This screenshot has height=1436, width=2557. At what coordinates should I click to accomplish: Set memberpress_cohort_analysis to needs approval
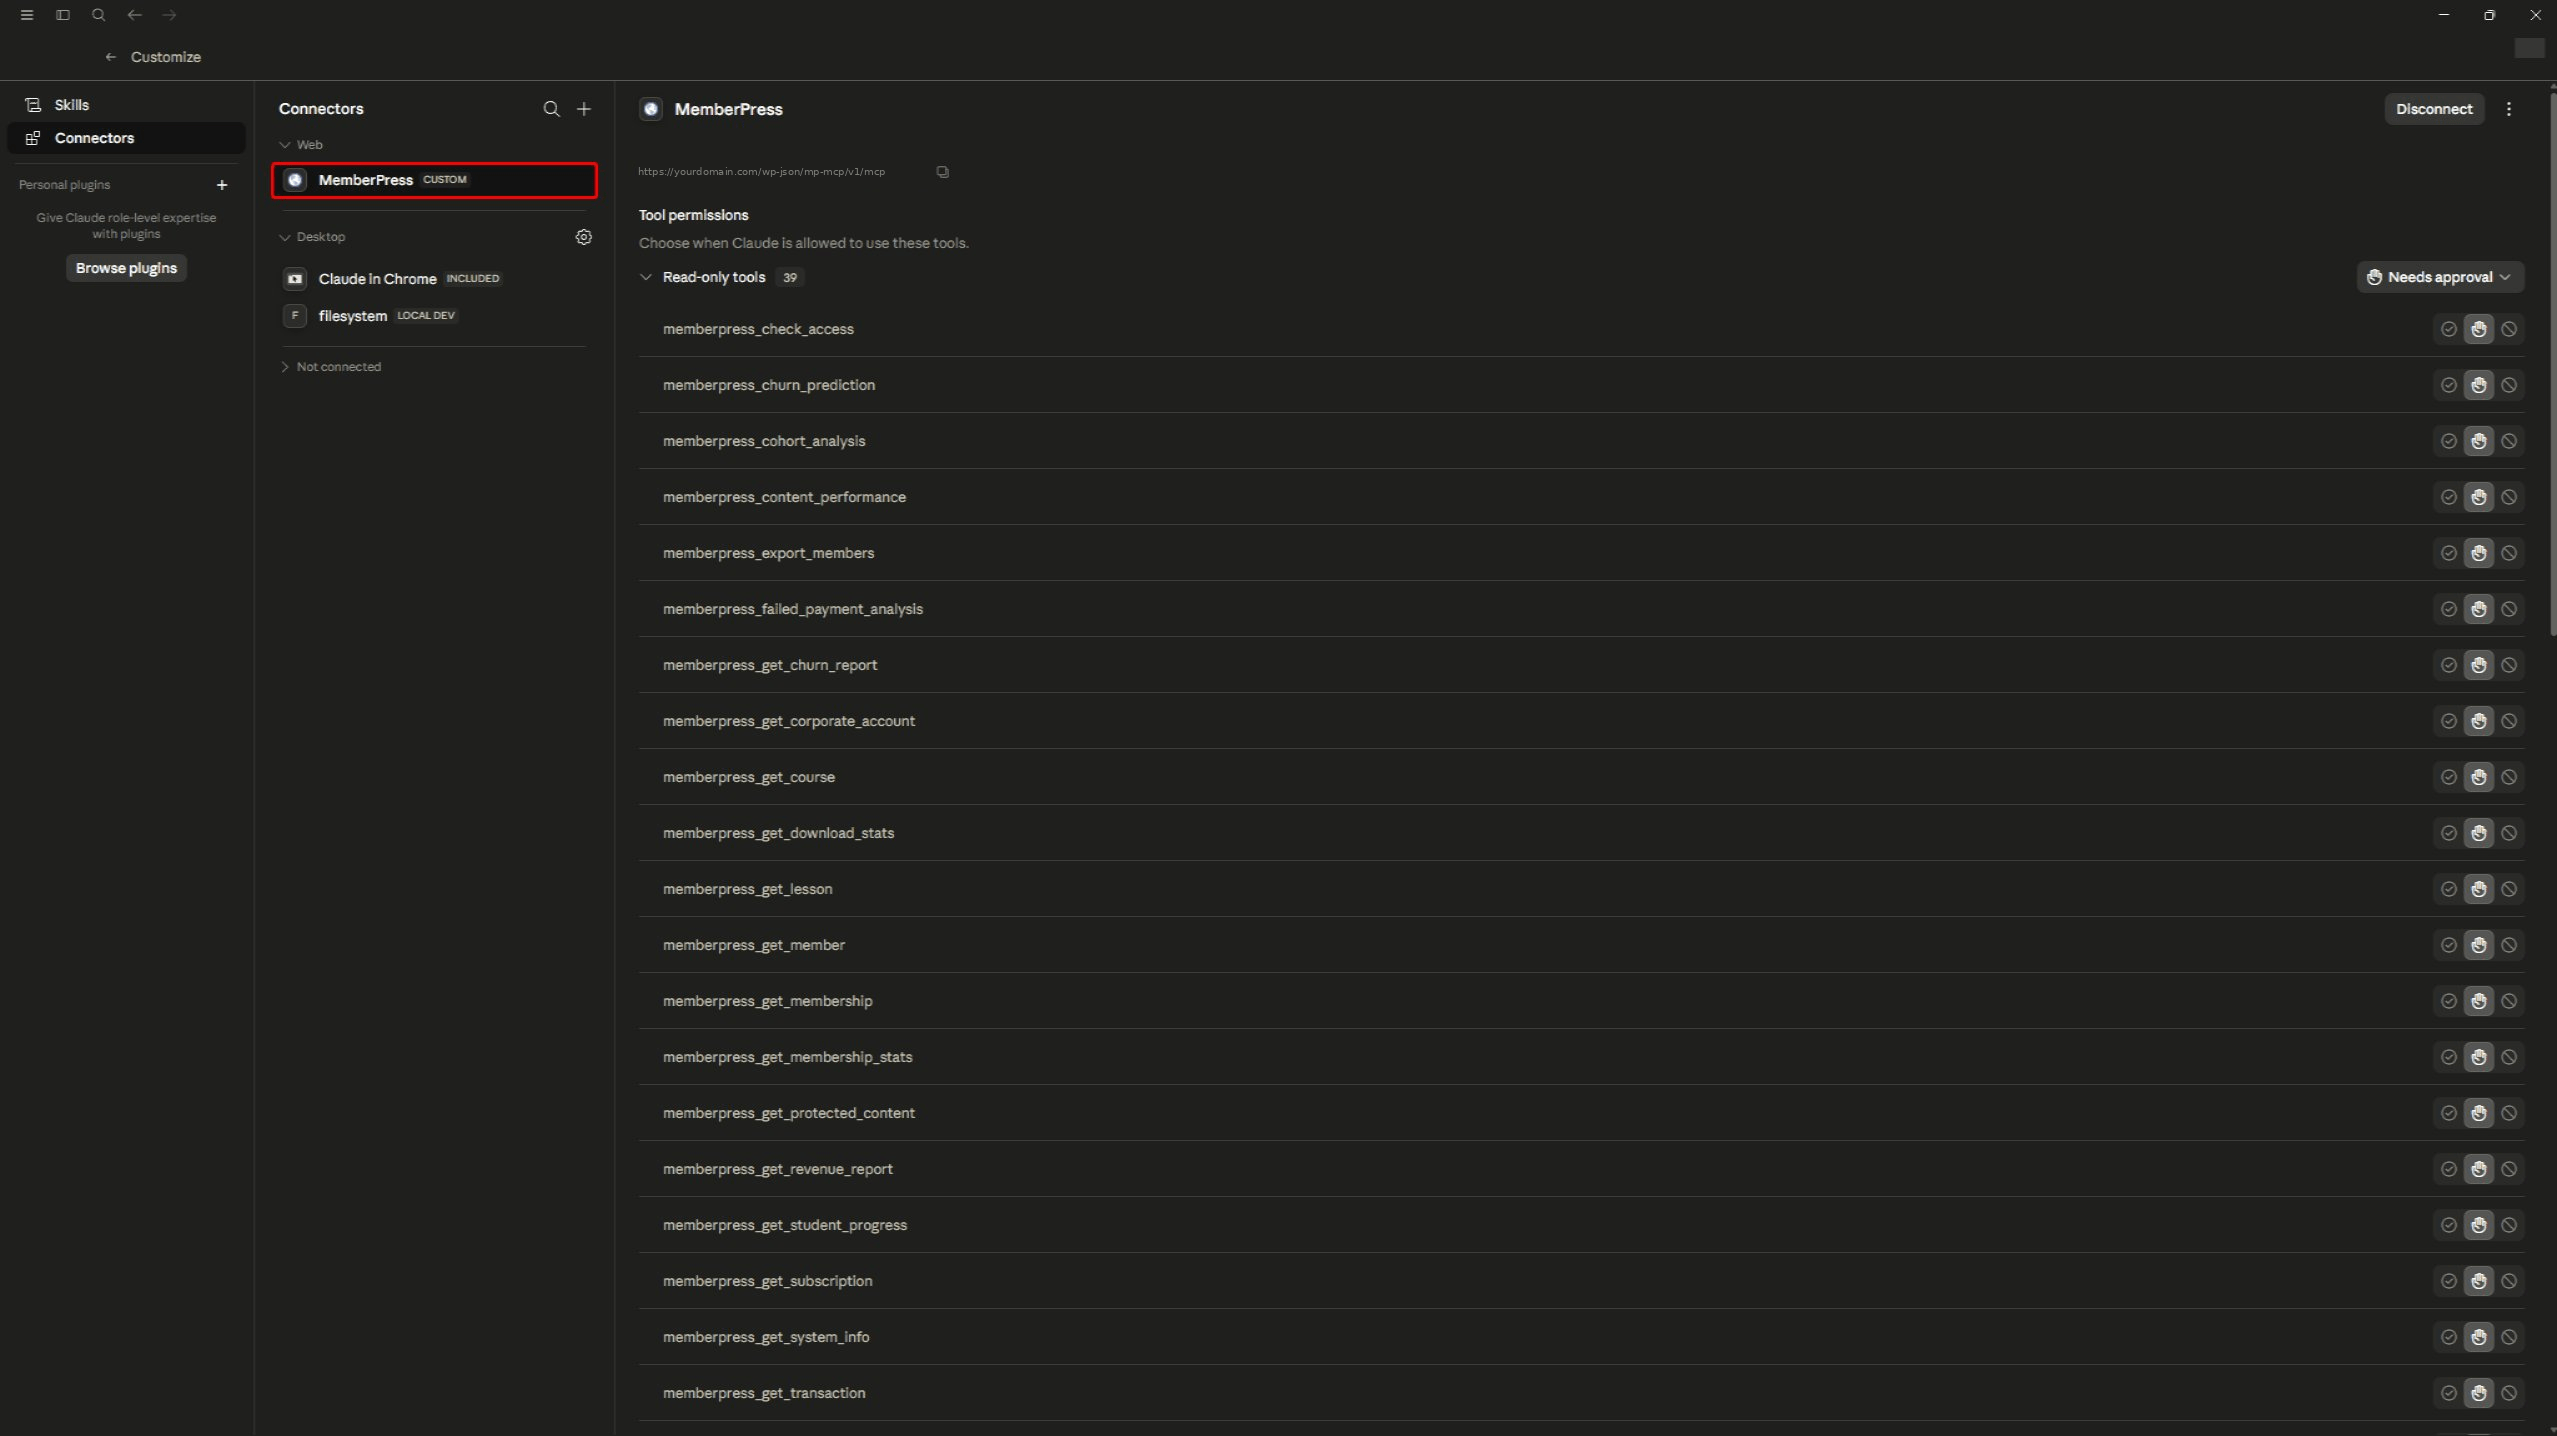pos(2478,441)
